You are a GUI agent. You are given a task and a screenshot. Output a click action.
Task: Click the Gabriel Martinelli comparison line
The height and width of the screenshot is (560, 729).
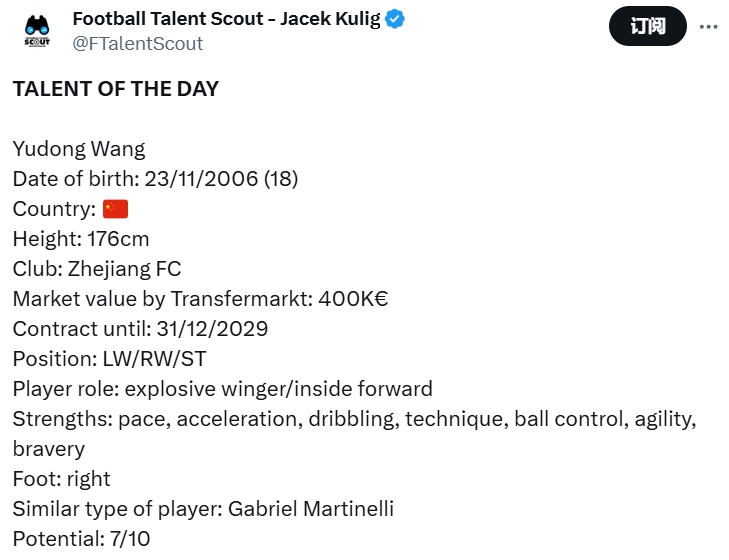203,509
